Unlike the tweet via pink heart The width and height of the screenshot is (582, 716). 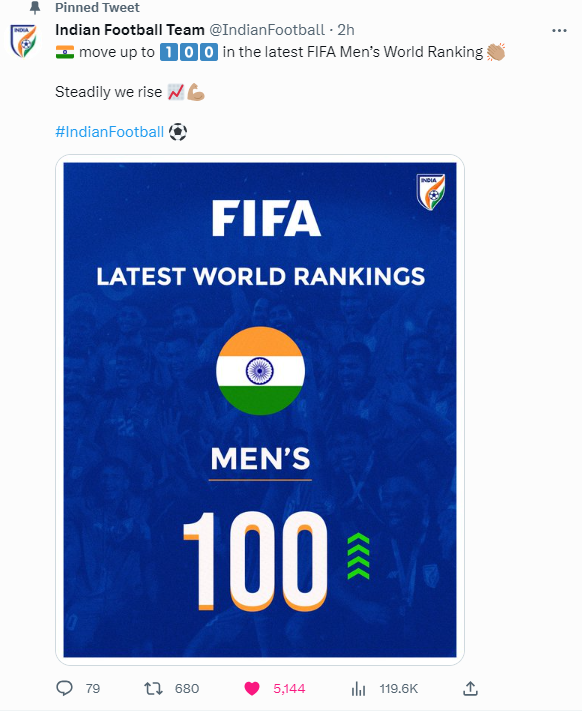coord(252,688)
